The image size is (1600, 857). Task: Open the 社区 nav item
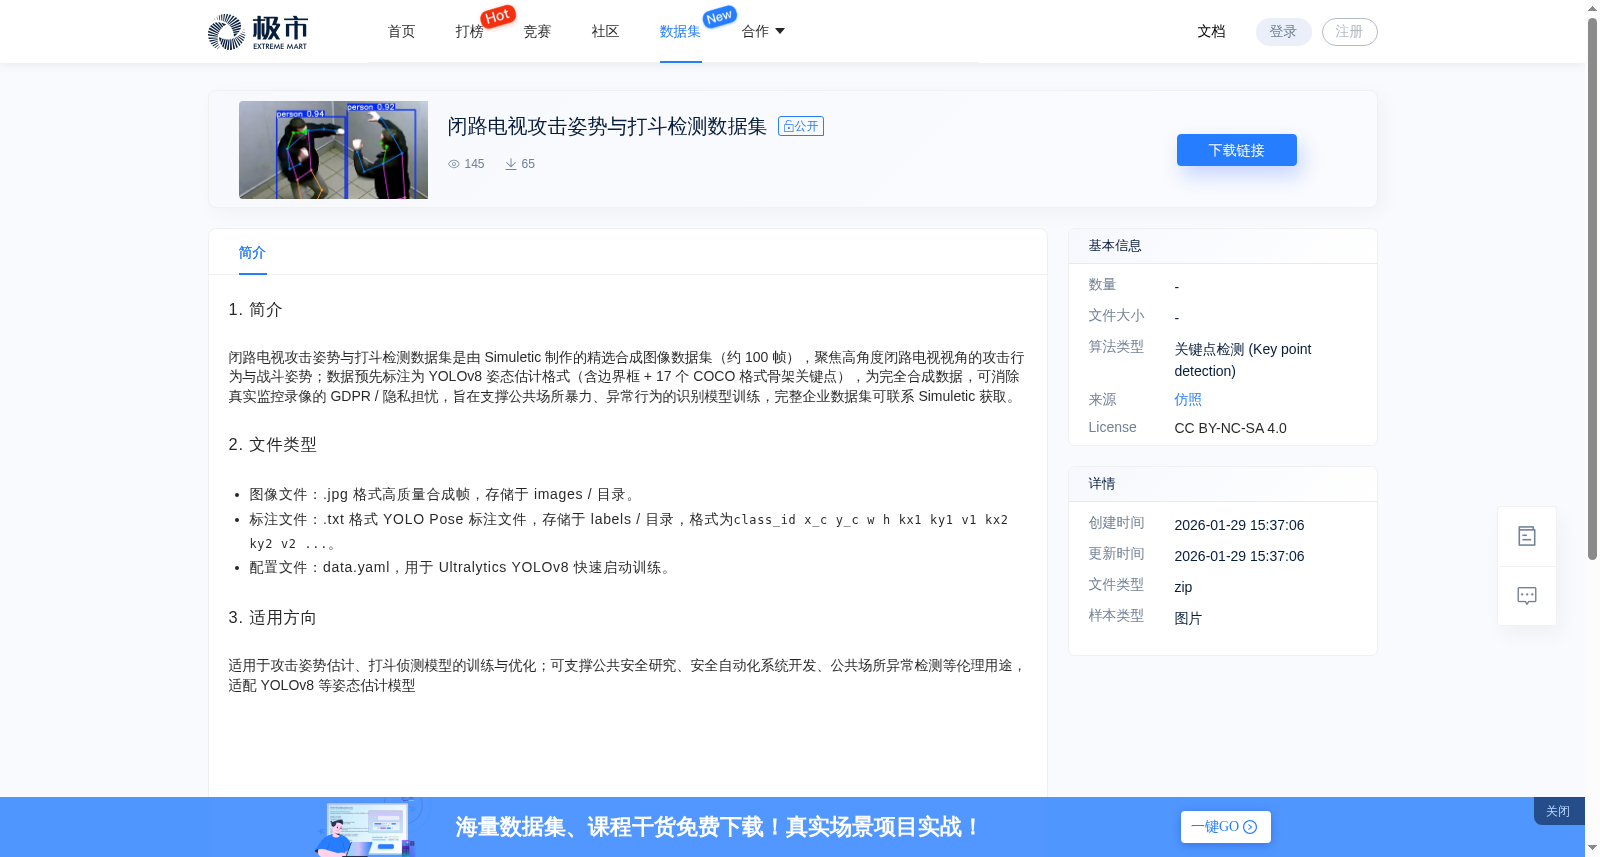(605, 32)
